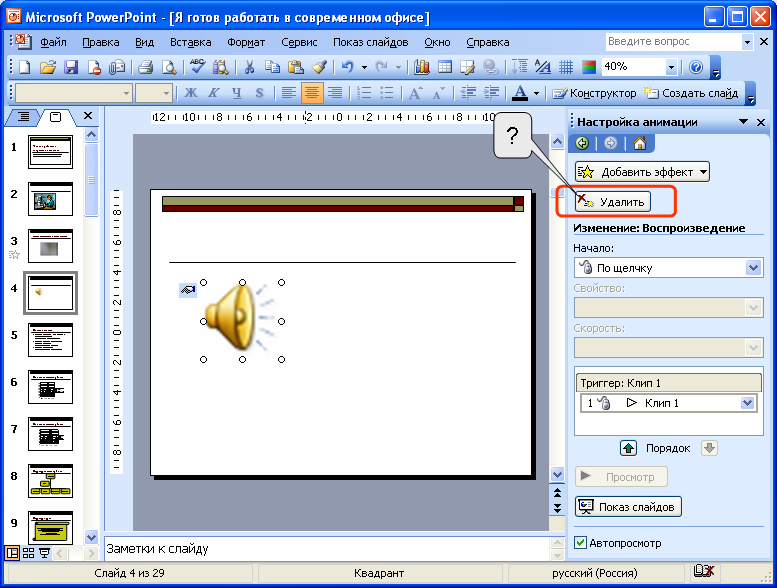Select the Format Painter brush icon
This screenshot has height=588, width=777.
[319, 67]
